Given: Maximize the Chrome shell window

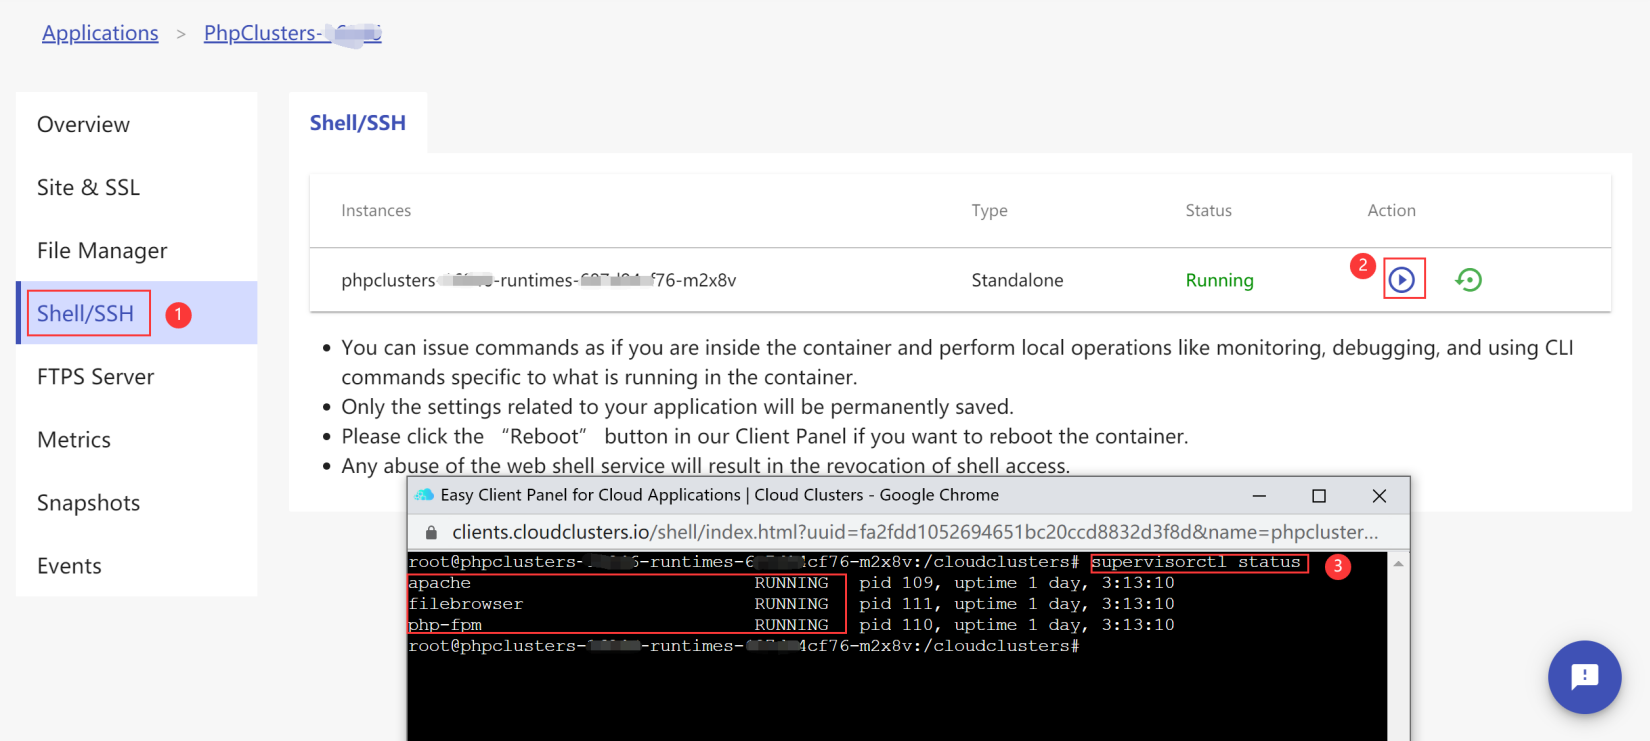Looking at the screenshot, I should [x=1319, y=496].
